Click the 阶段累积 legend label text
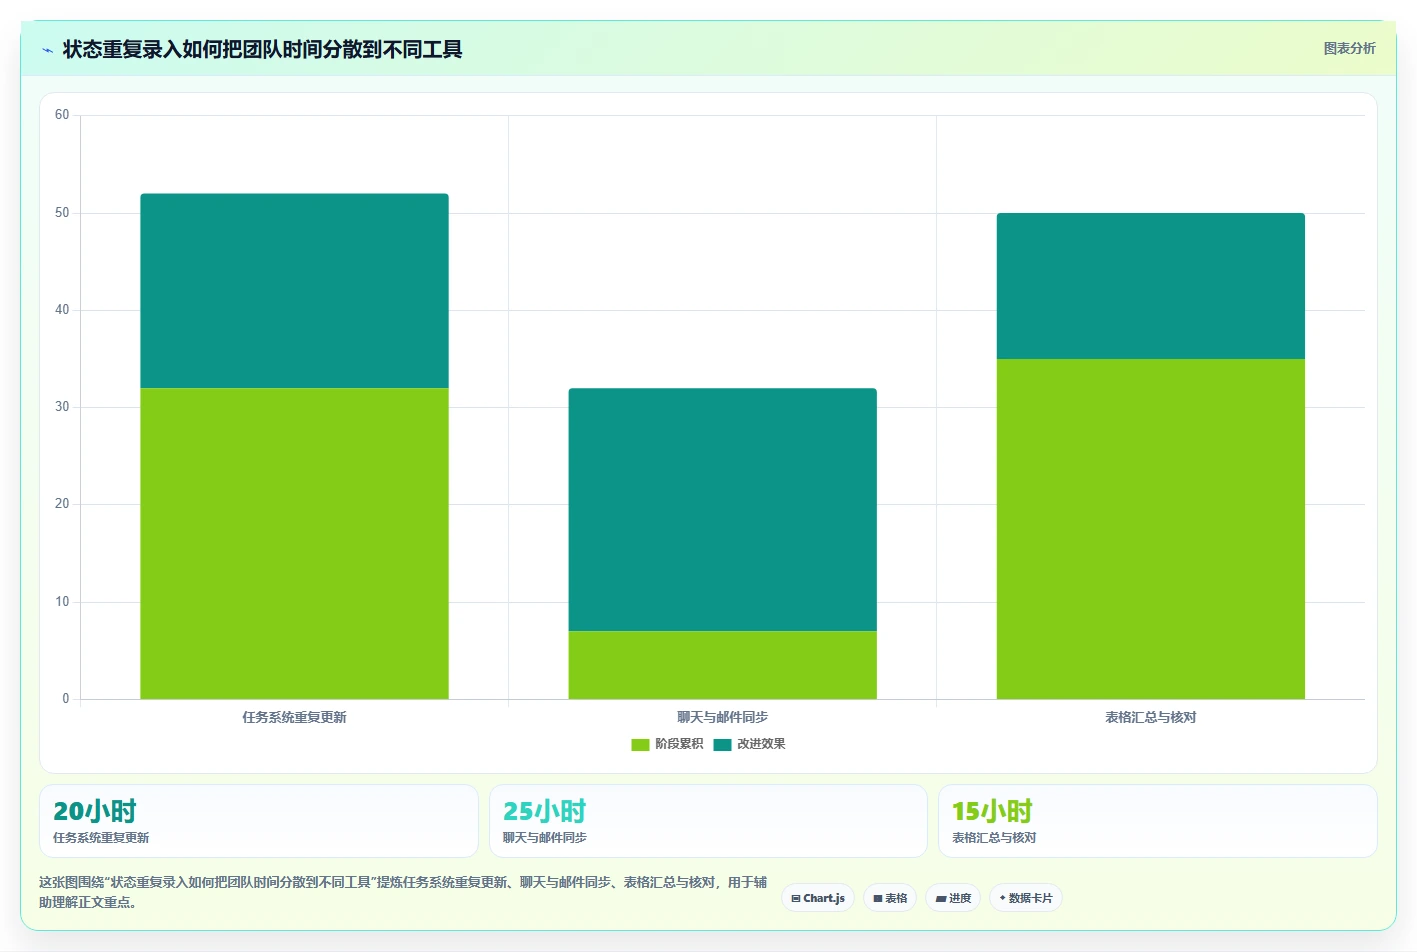1417x952 pixels. (679, 744)
